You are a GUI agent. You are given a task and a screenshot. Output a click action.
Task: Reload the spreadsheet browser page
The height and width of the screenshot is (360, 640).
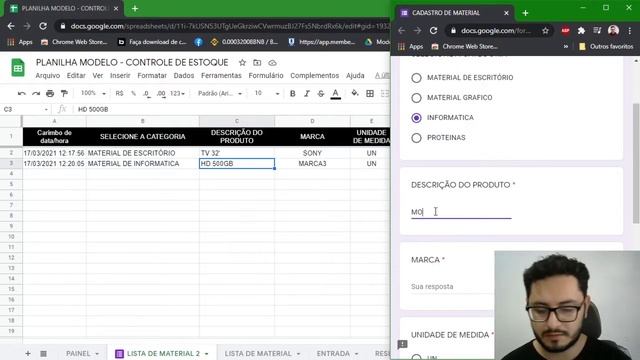[x=42, y=26]
